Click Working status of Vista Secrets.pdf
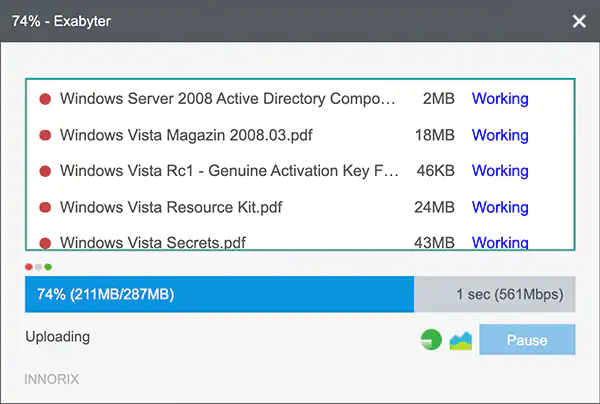This screenshot has height=404, width=600. (500, 243)
